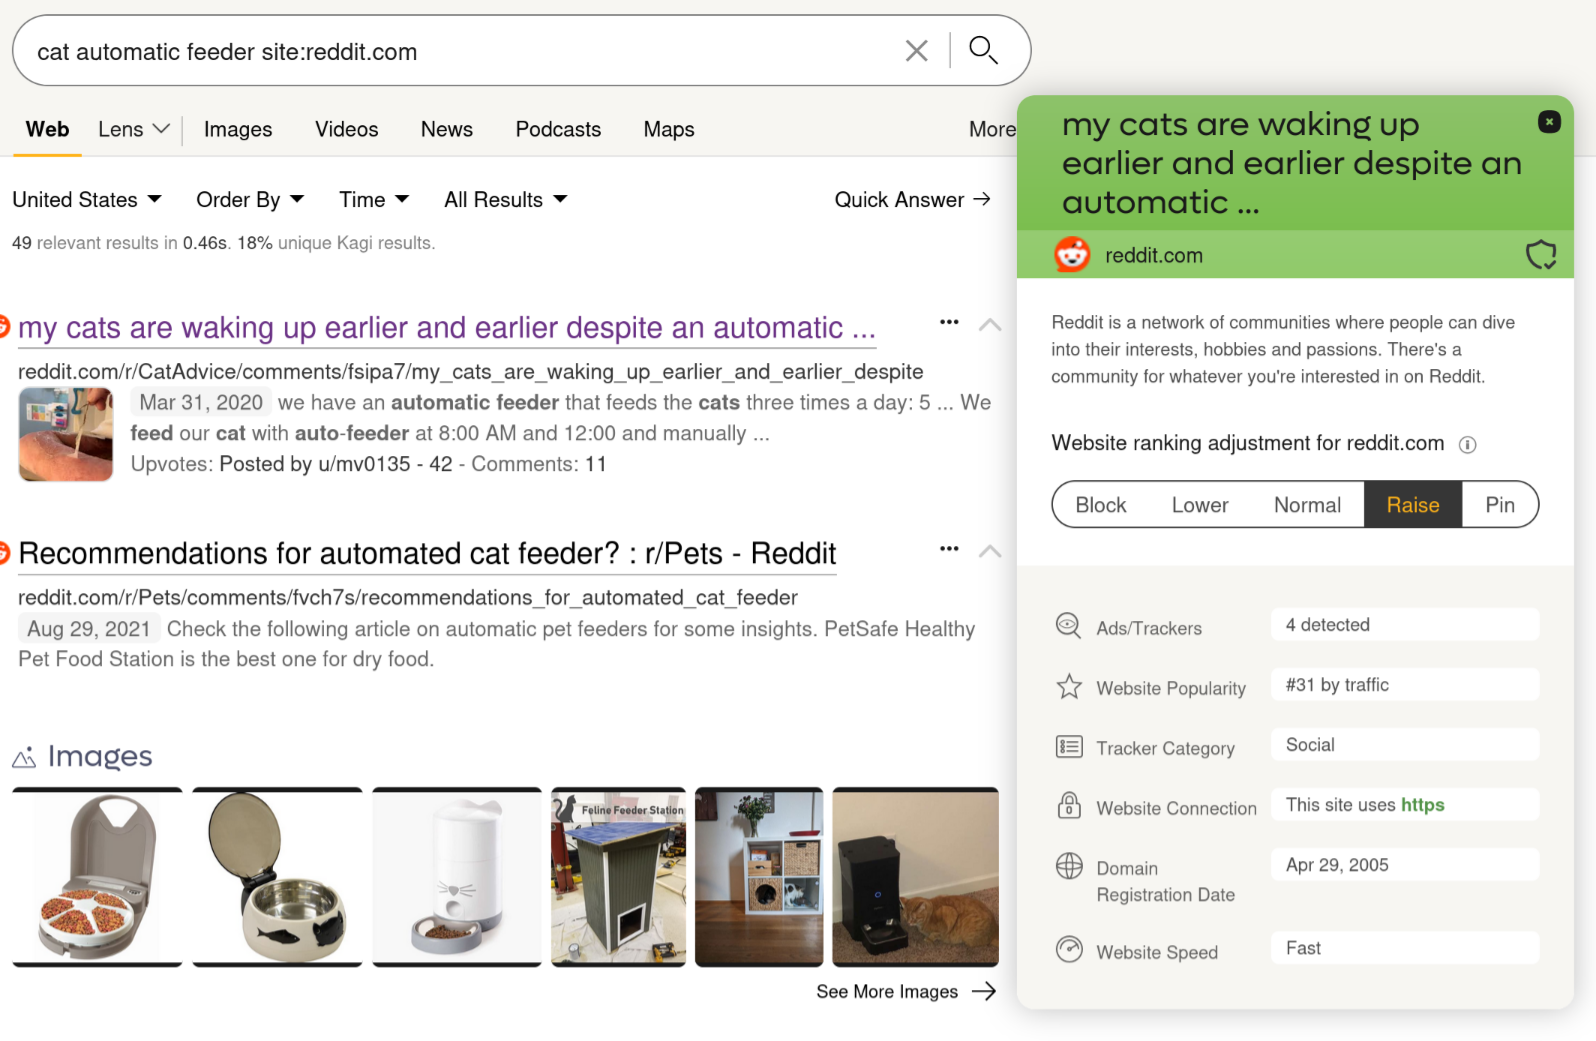Click the magnifying glass search icon
This screenshot has height=1041, width=1596.
pos(983,50)
